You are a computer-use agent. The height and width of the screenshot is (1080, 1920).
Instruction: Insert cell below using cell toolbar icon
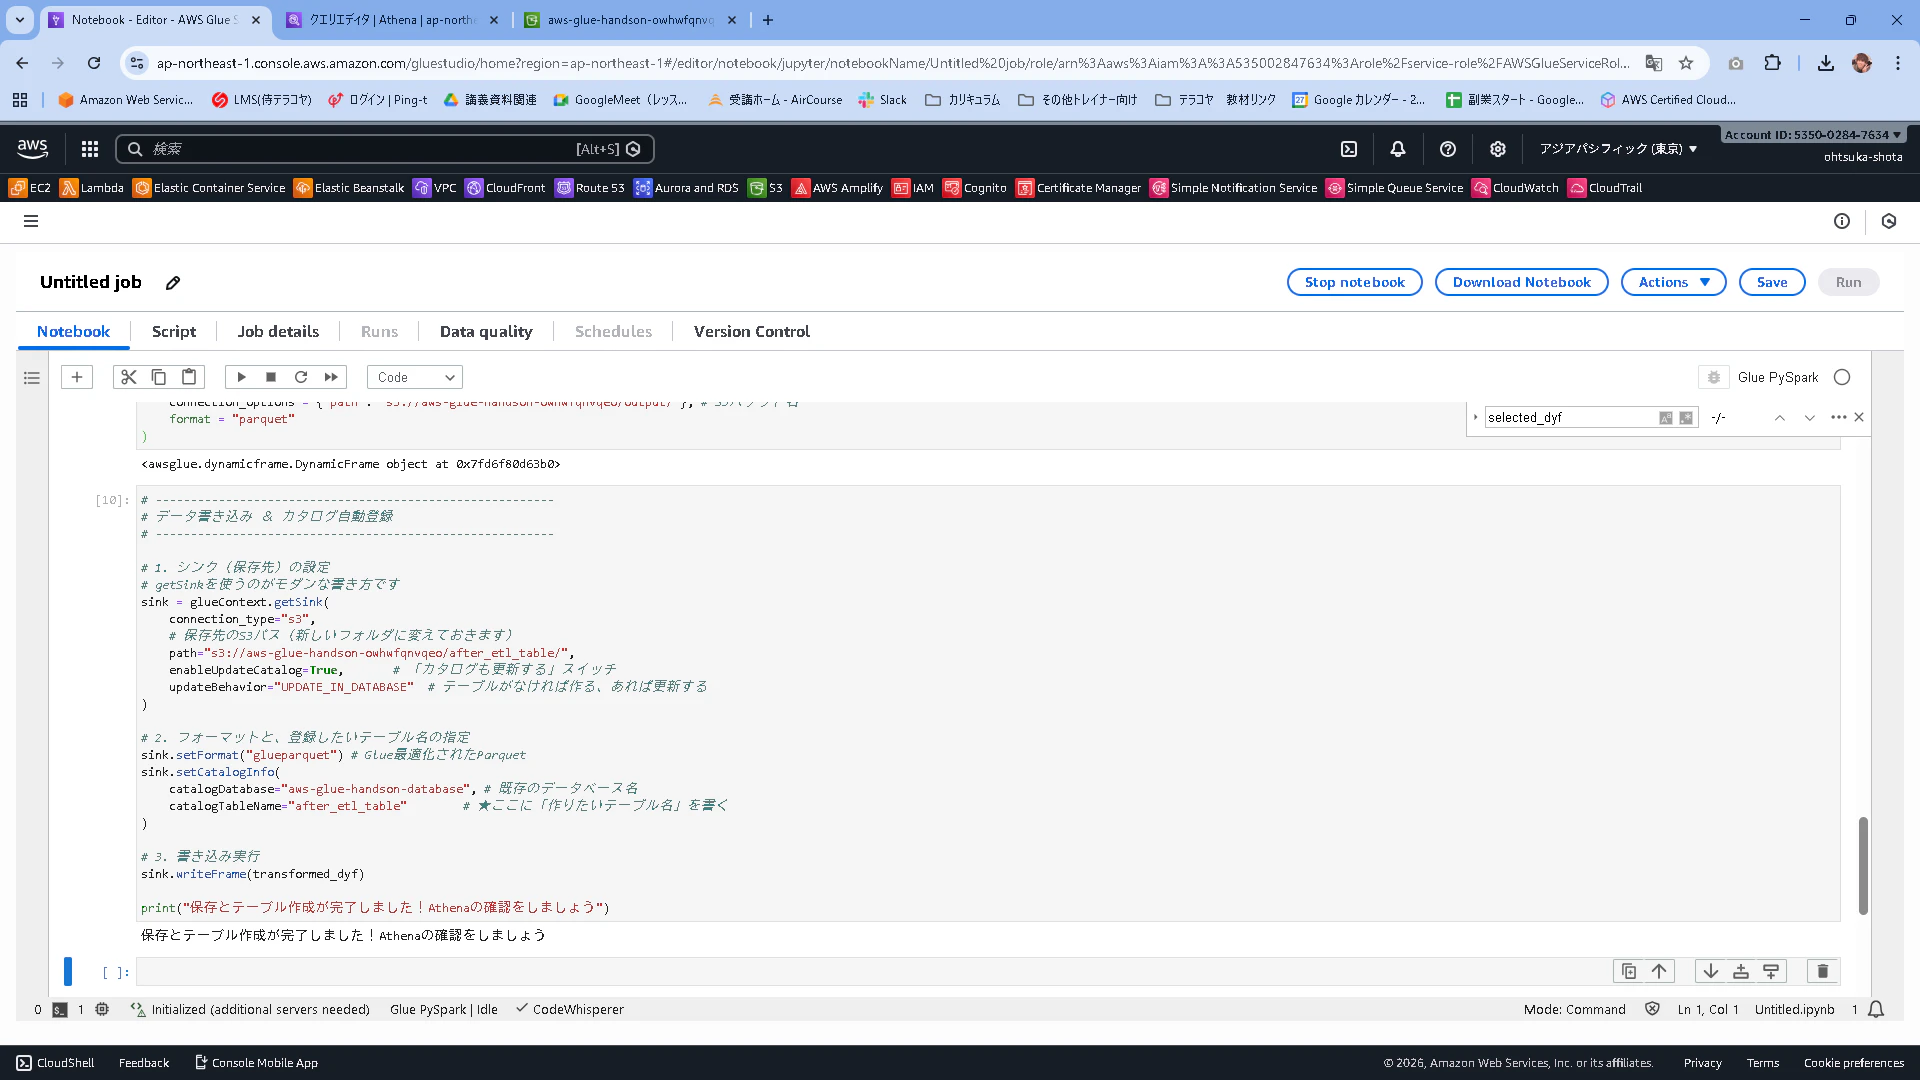coord(1771,971)
